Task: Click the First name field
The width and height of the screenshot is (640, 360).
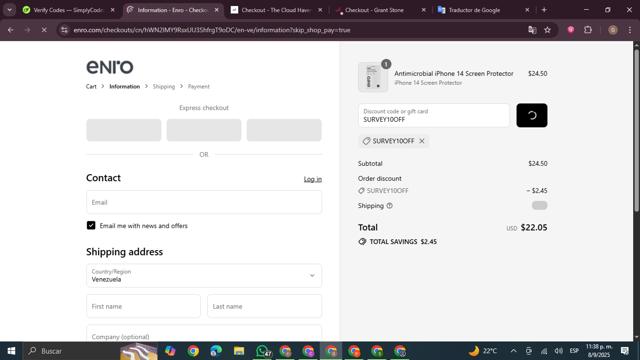Action: tap(143, 306)
